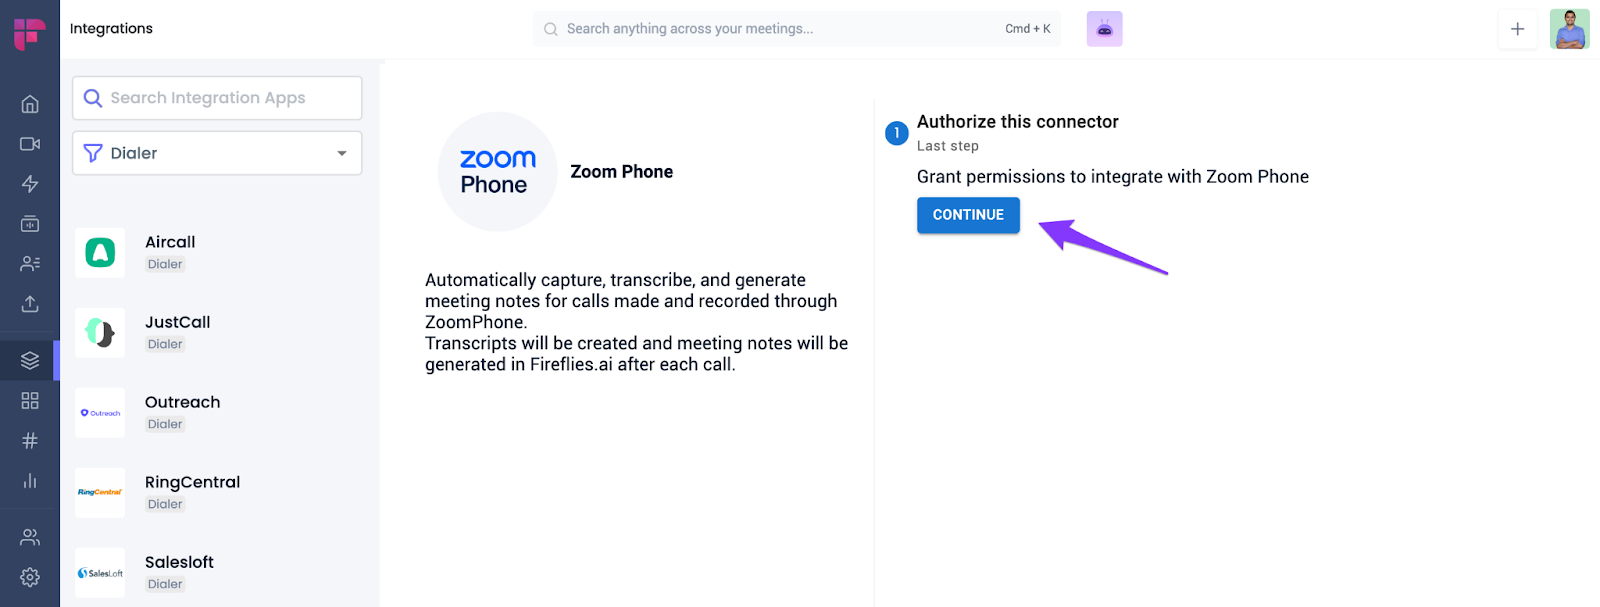Open the hashtag Topics icon
Viewport: 1600px width, 607px height.
point(30,441)
